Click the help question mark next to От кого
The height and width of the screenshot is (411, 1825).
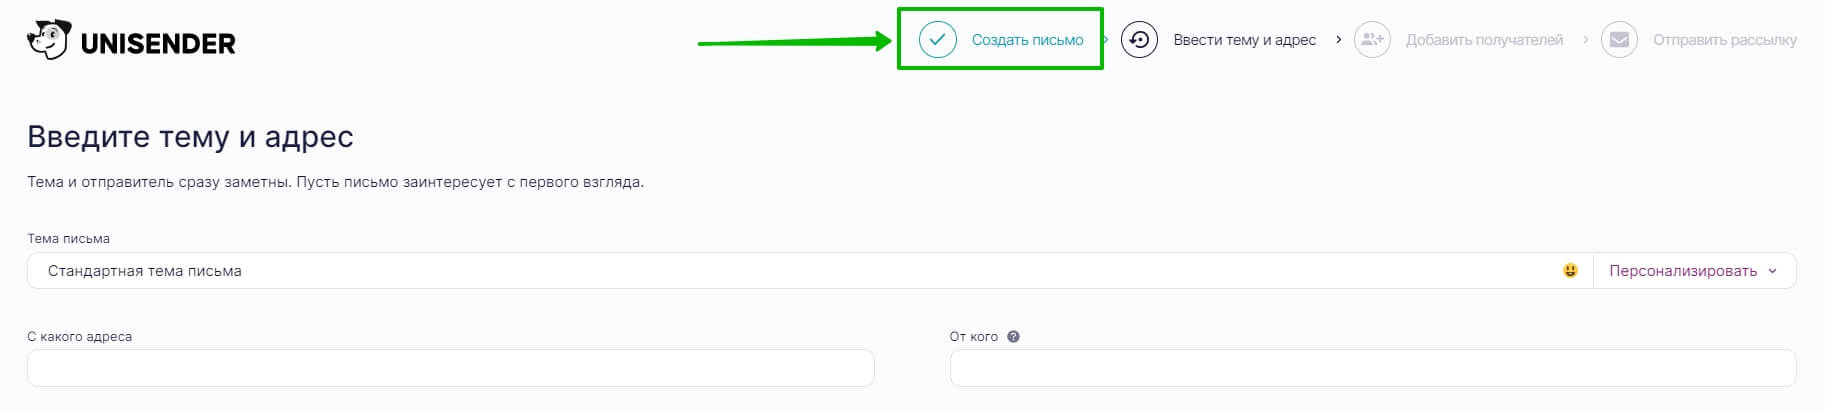(1013, 337)
